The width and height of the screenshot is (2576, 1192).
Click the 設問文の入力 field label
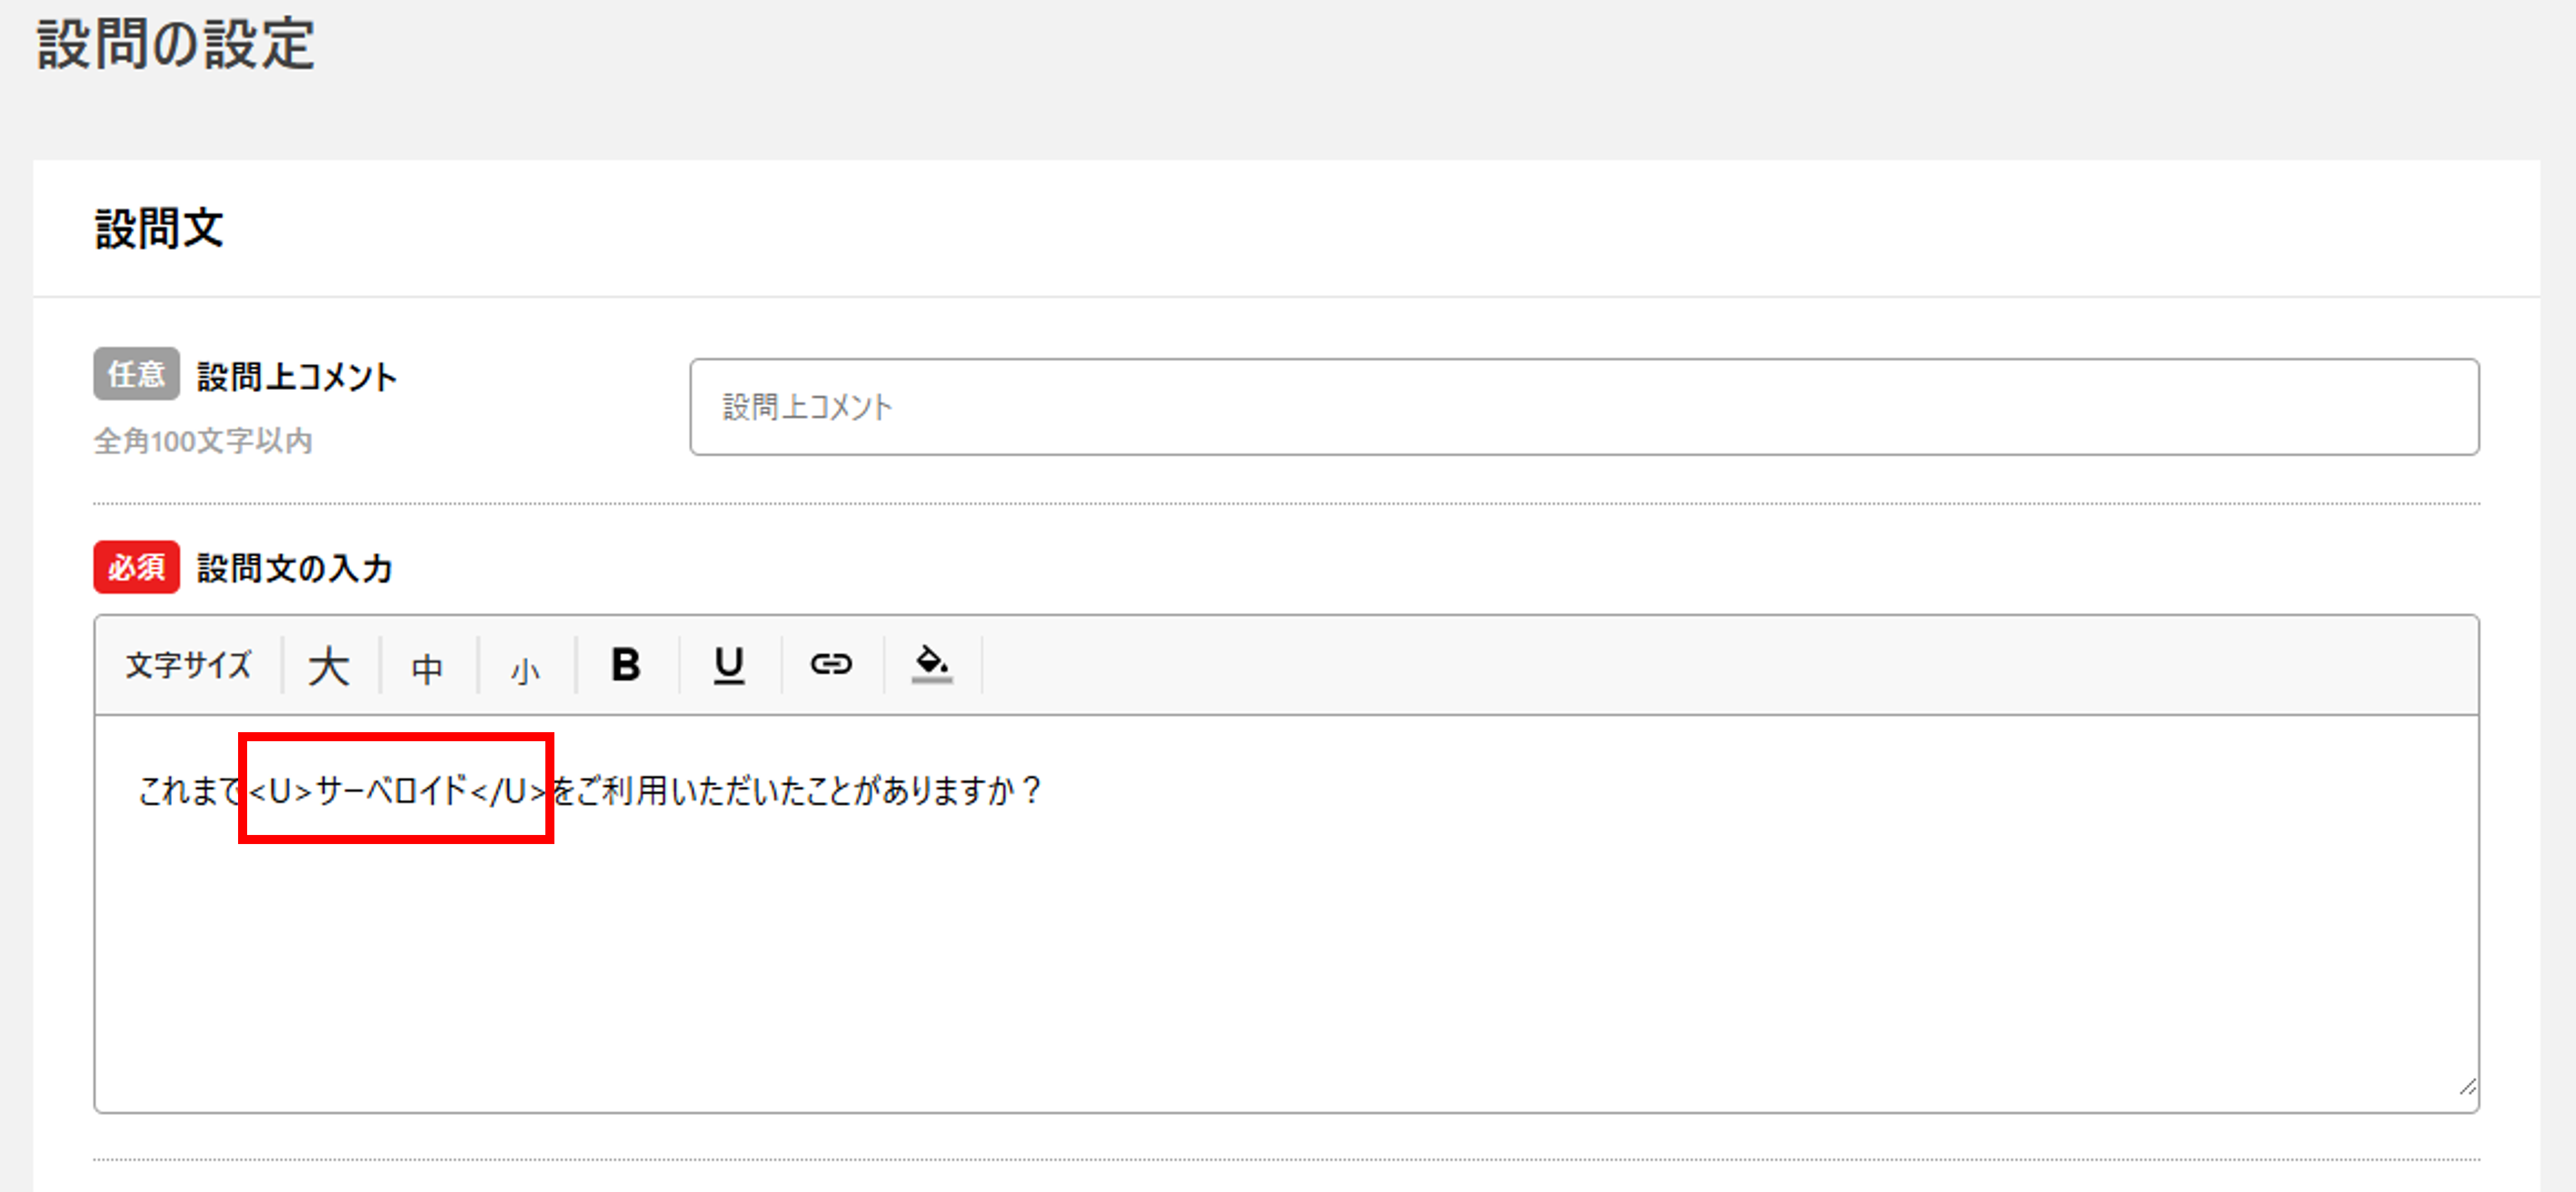pyautogui.click(x=294, y=569)
